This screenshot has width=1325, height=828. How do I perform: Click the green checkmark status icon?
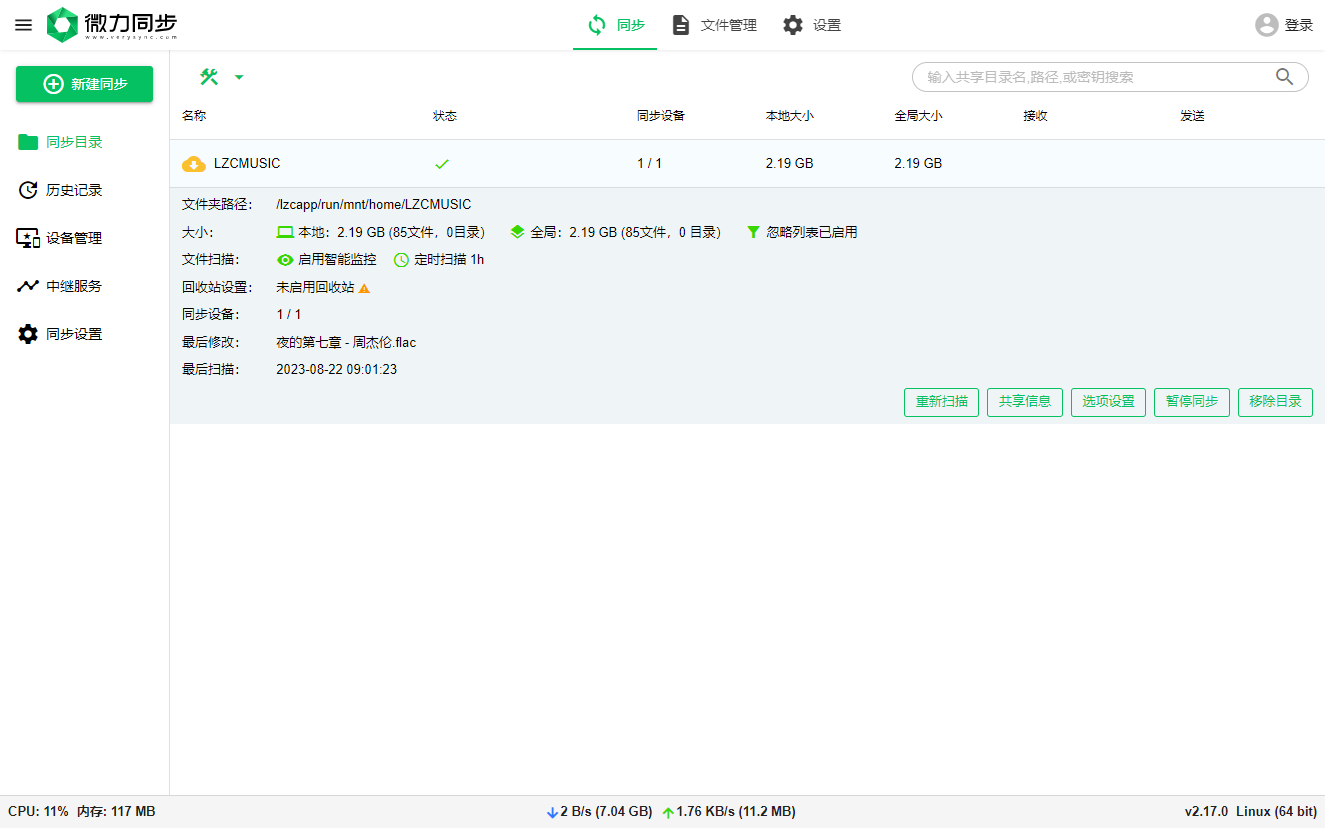[442, 163]
